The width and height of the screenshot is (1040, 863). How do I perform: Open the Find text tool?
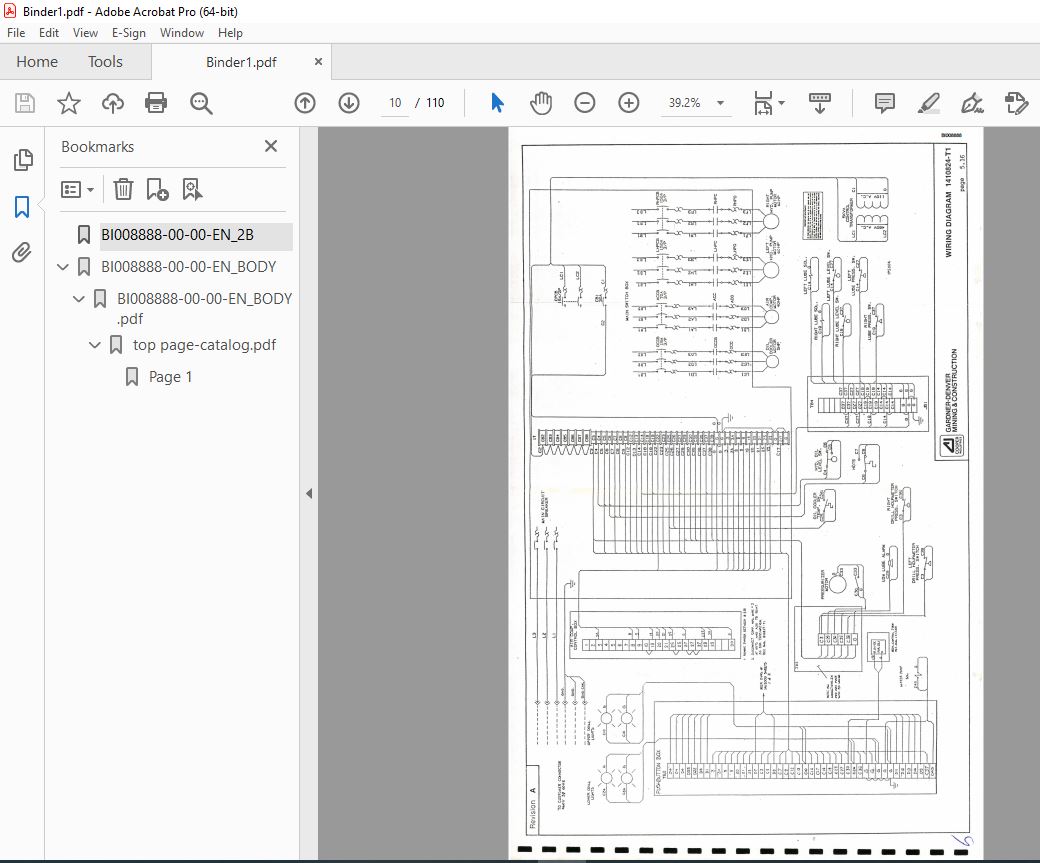point(201,103)
